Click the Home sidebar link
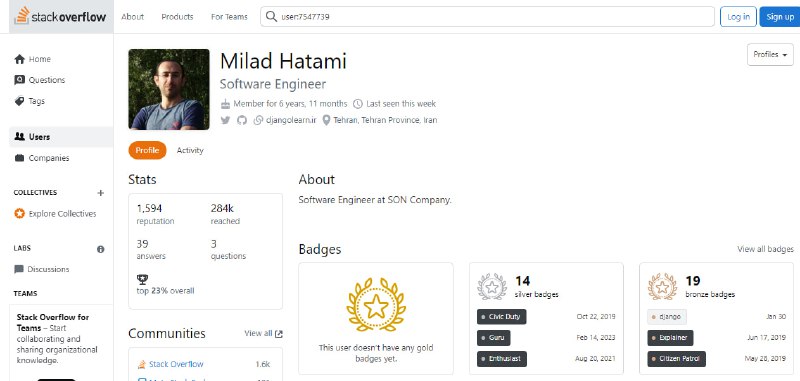 pyautogui.click(x=39, y=59)
